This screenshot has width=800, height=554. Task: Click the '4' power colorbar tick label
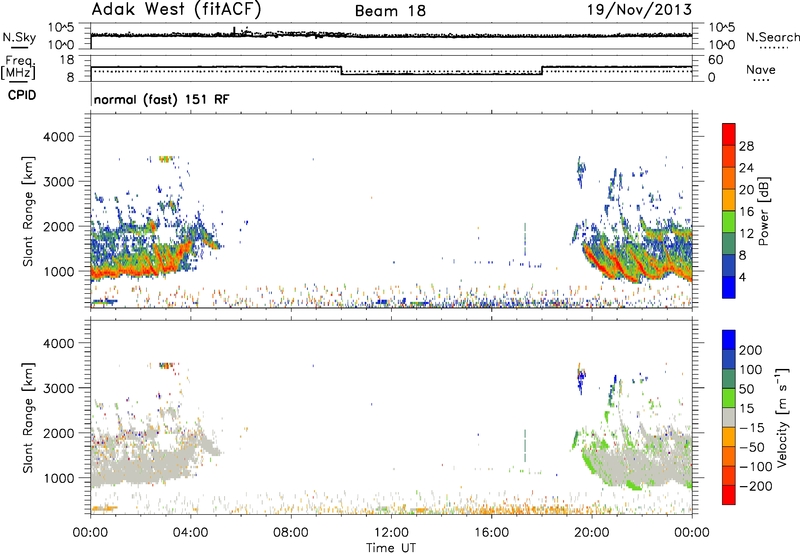point(742,278)
